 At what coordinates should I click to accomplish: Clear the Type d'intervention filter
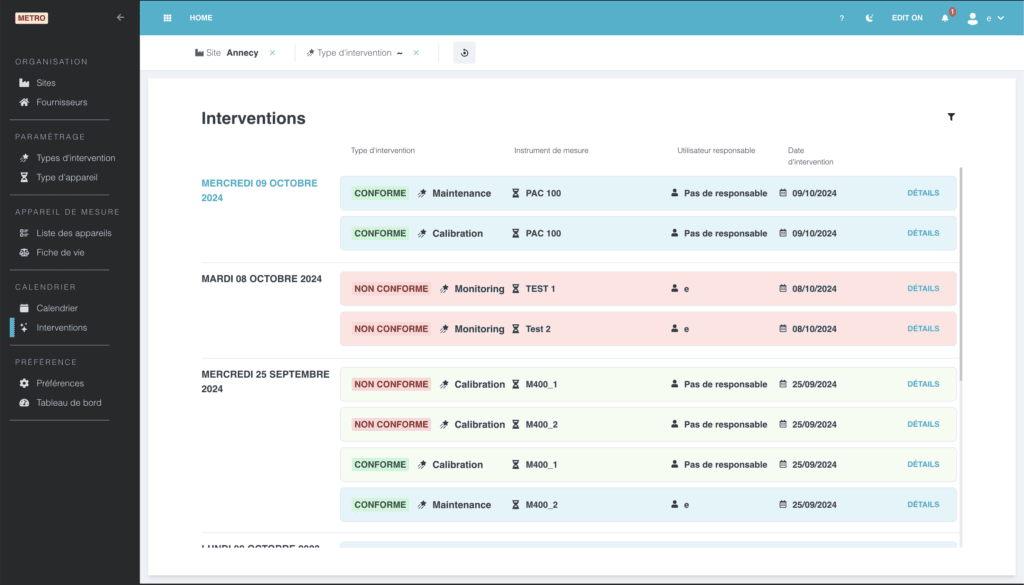pos(416,53)
